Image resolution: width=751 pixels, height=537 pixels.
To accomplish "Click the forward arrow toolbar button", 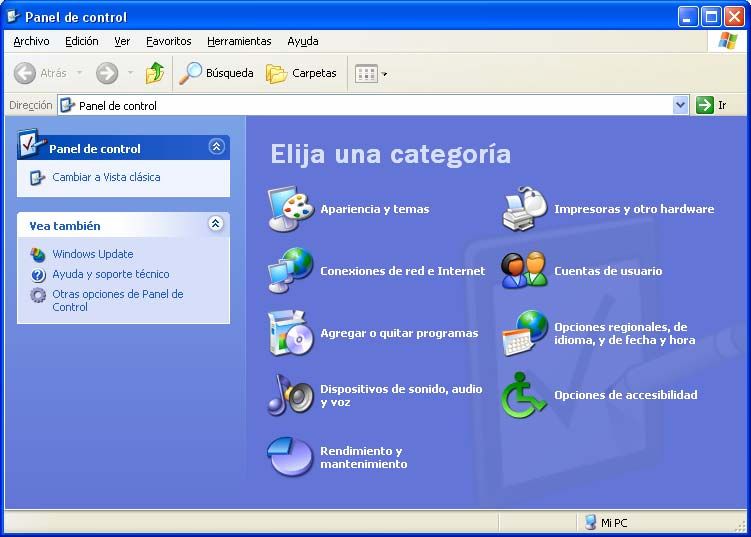I will click(x=107, y=73).
